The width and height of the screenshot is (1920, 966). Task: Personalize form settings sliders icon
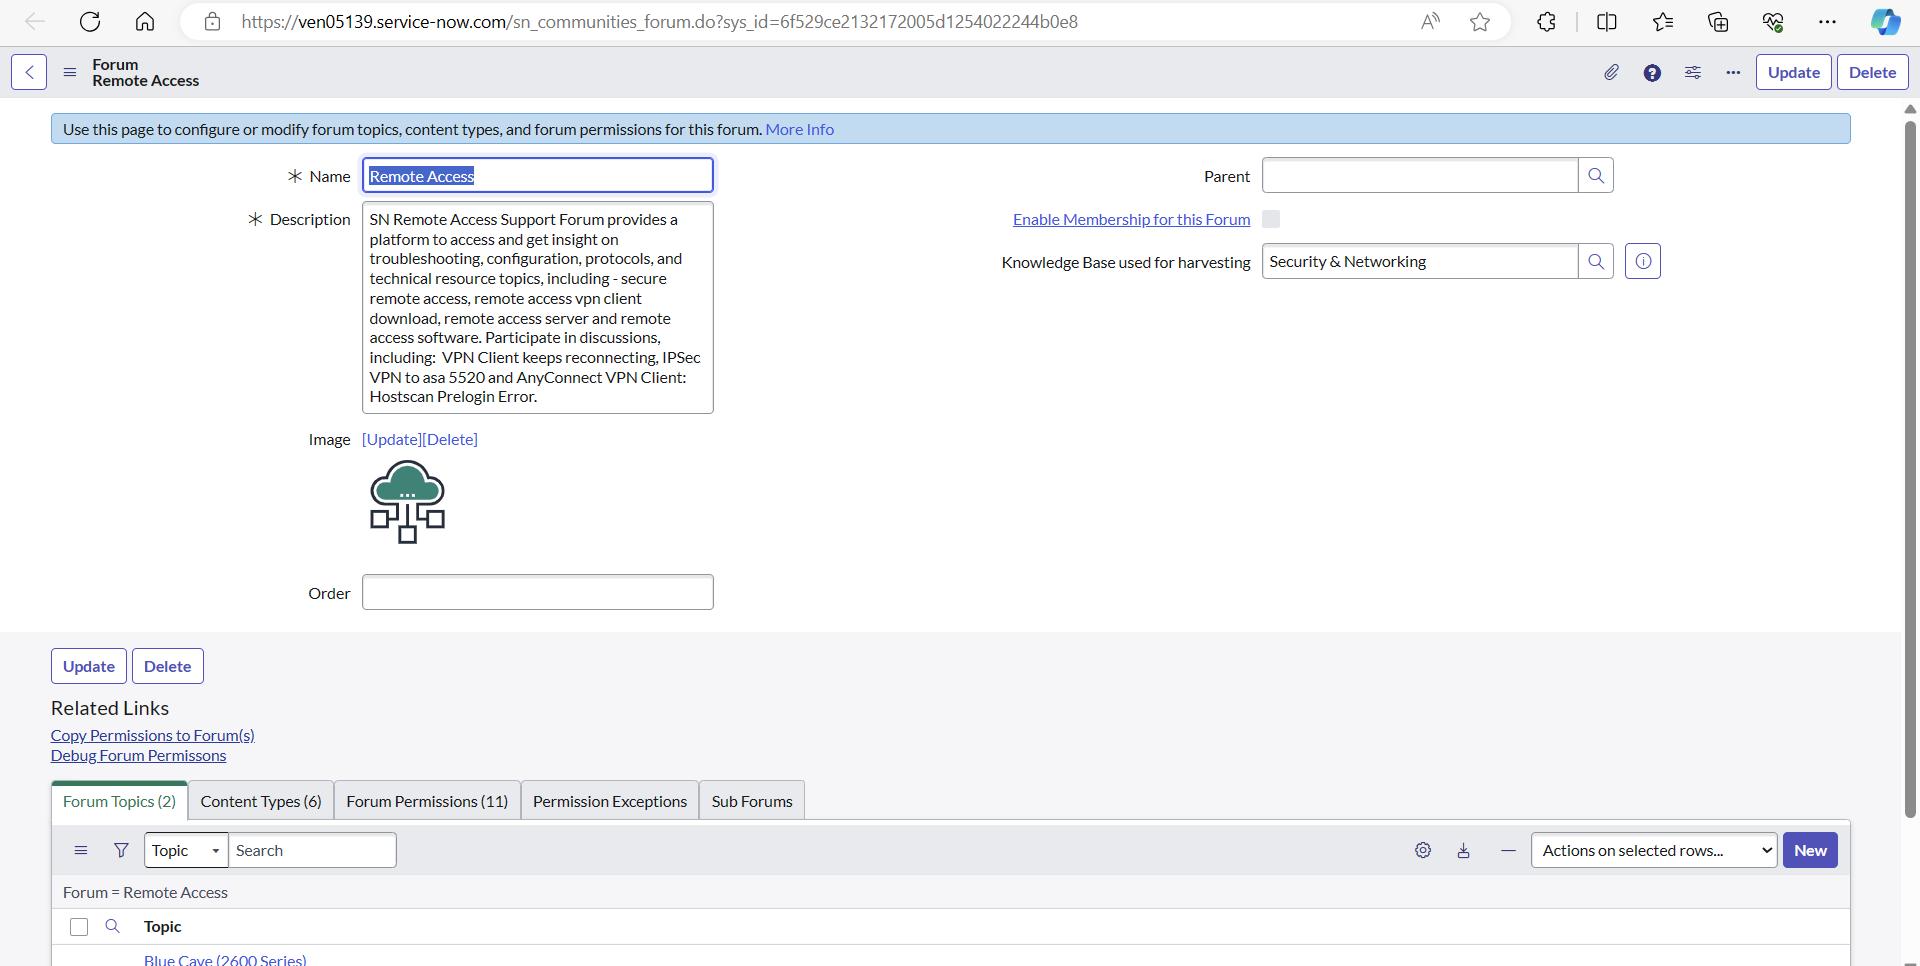[x=1692, y=72]
